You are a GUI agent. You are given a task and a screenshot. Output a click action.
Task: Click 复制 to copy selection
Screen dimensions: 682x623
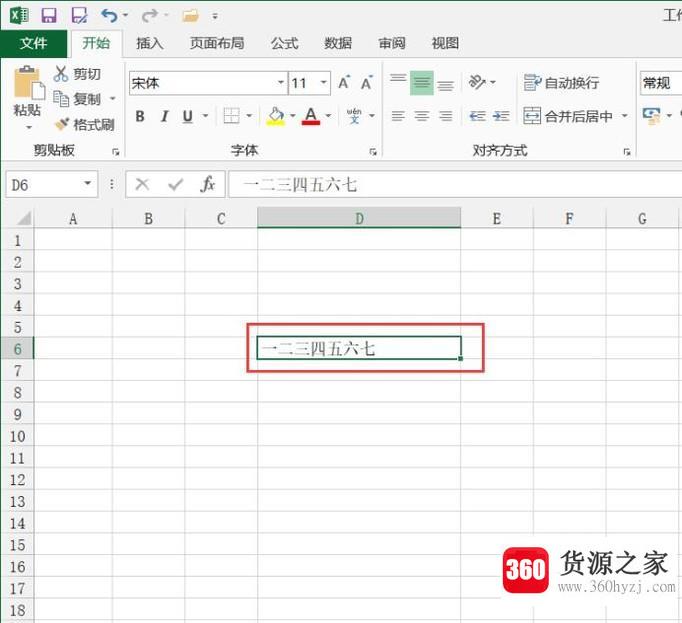click(77, 99)
